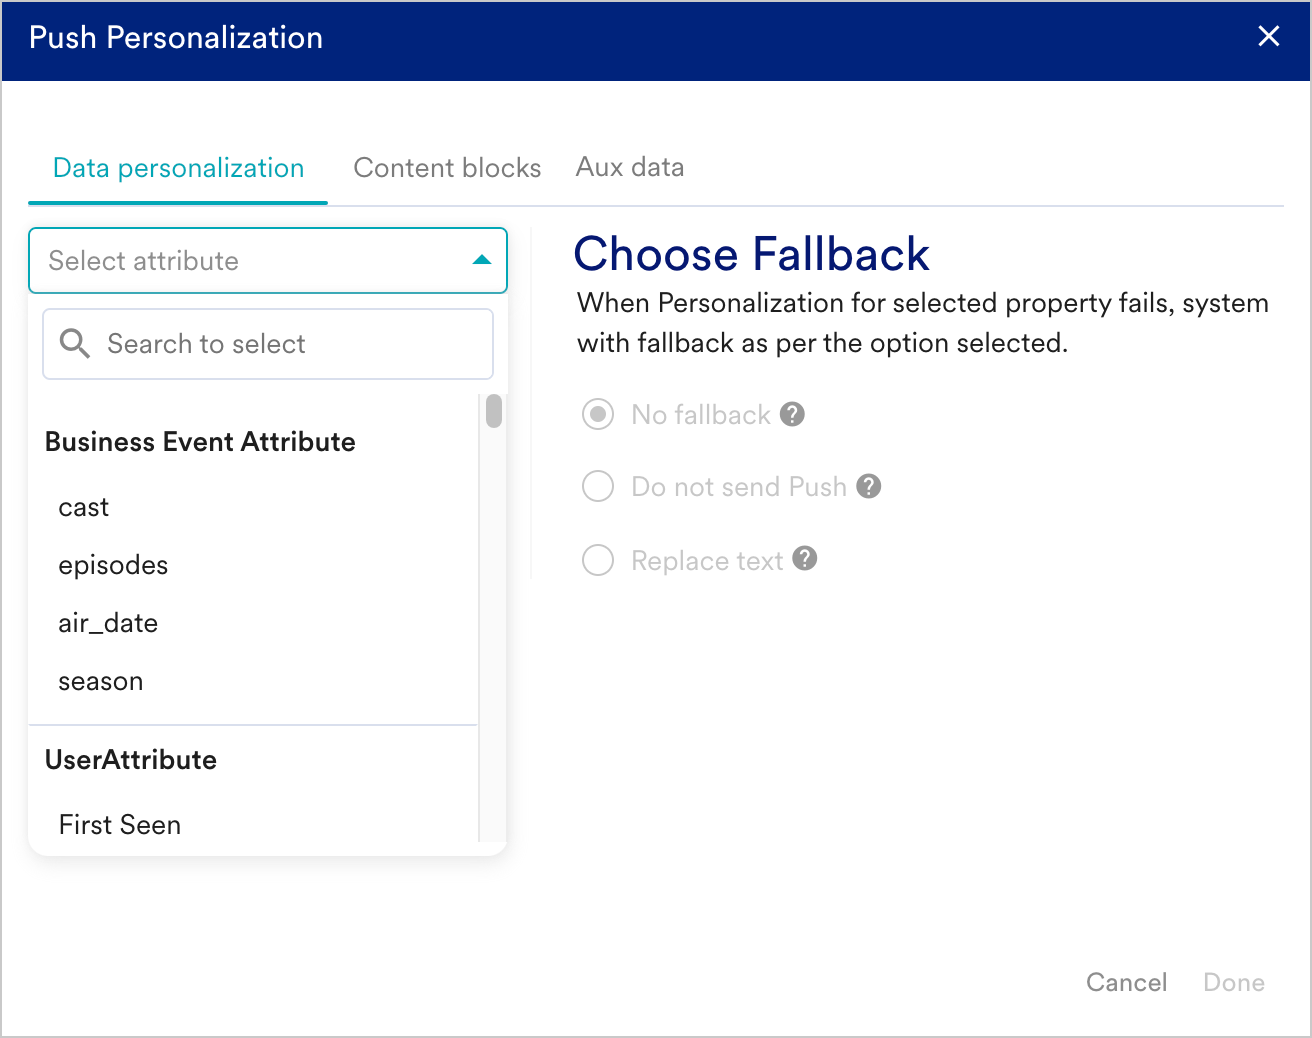Select First Seen user attribute
1312x1038 pixels.
(120, 825)
